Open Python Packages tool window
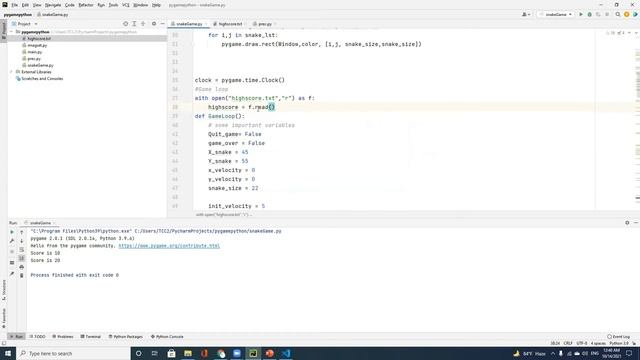Viewport: 640px width, 360px height. pos(126,337)
